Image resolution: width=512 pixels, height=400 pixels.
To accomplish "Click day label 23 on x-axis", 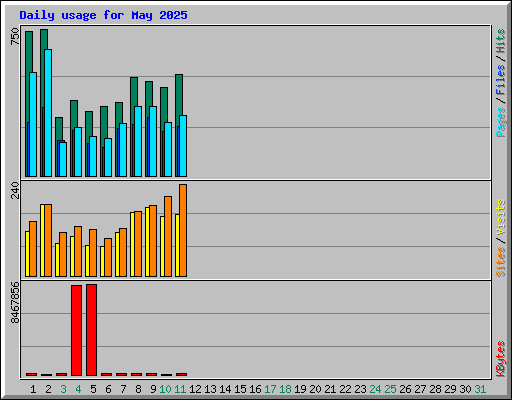I will pyautogui.click(x=360, y=389).
